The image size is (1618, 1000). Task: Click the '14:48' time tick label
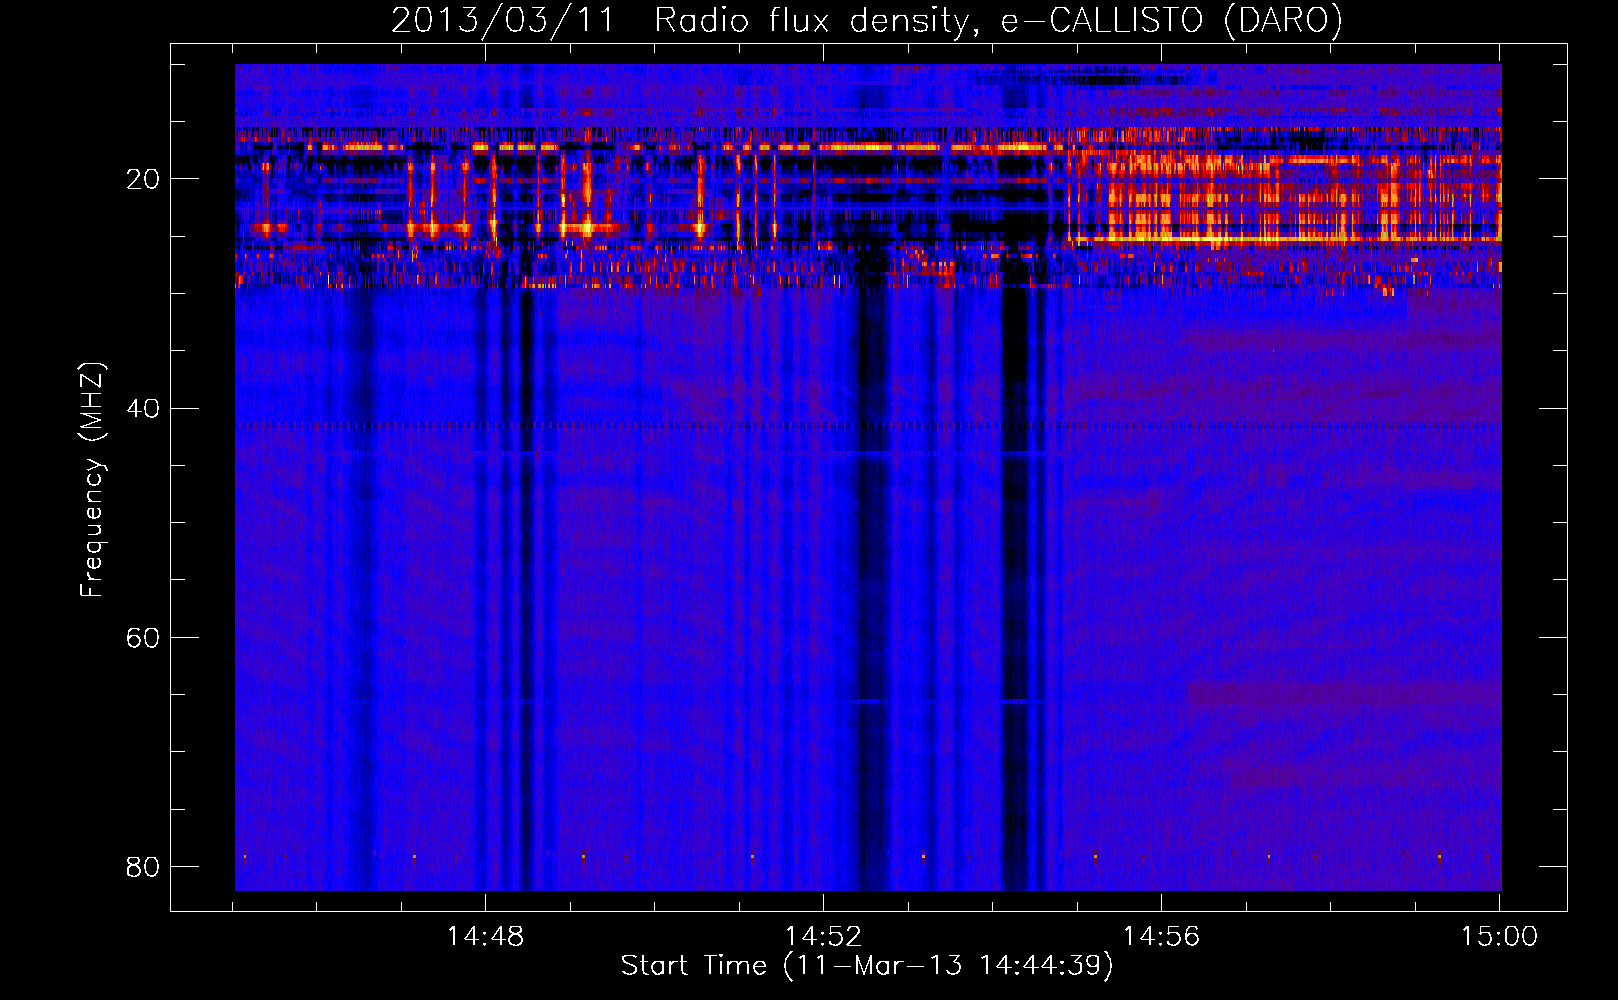point(485,937)
